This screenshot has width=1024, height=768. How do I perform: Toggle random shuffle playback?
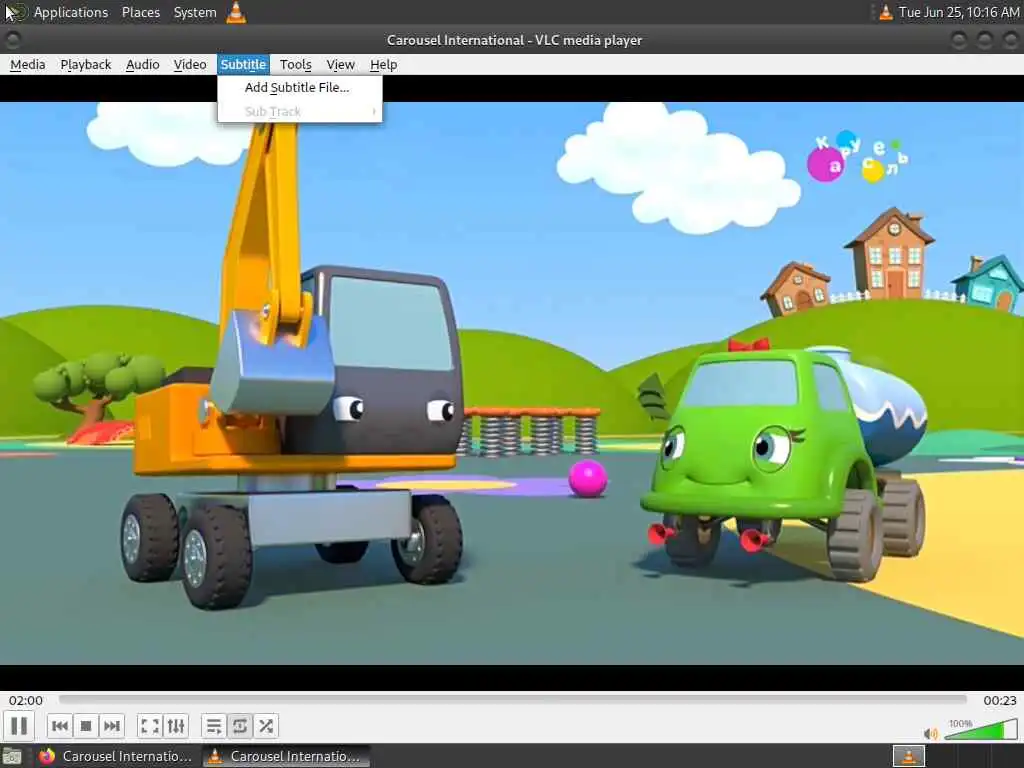(x=266, y=726)
